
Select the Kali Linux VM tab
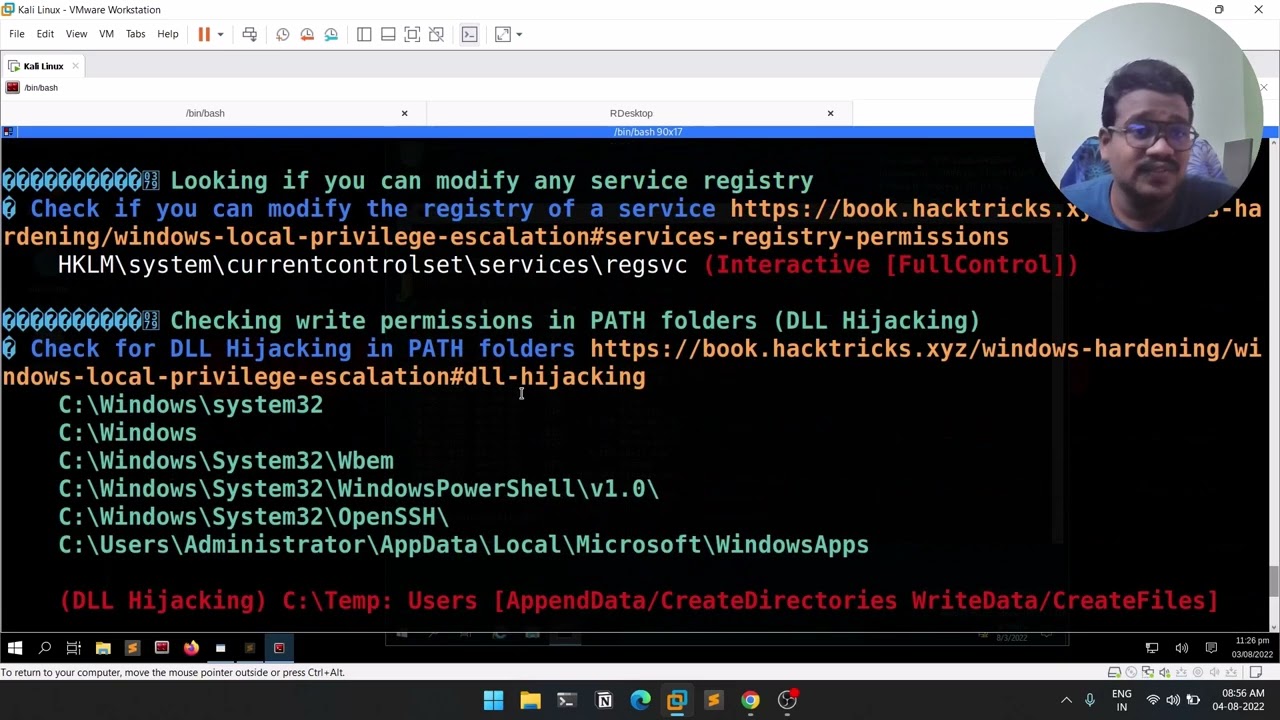point(43,66)
